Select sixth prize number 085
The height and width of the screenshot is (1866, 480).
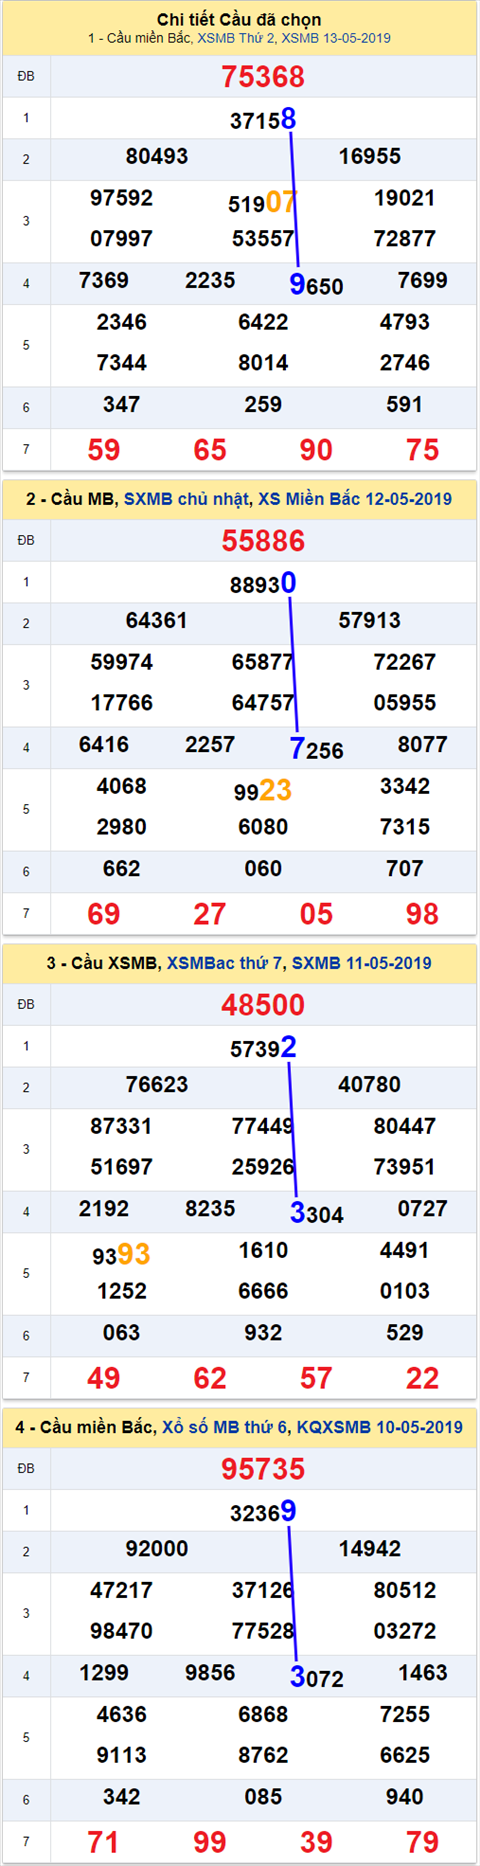(263, 1796)
